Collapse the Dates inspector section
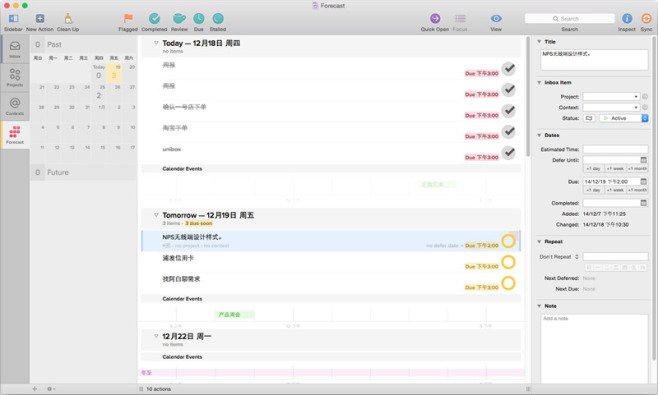Viewport: 658px width, 395px height. 539,135
